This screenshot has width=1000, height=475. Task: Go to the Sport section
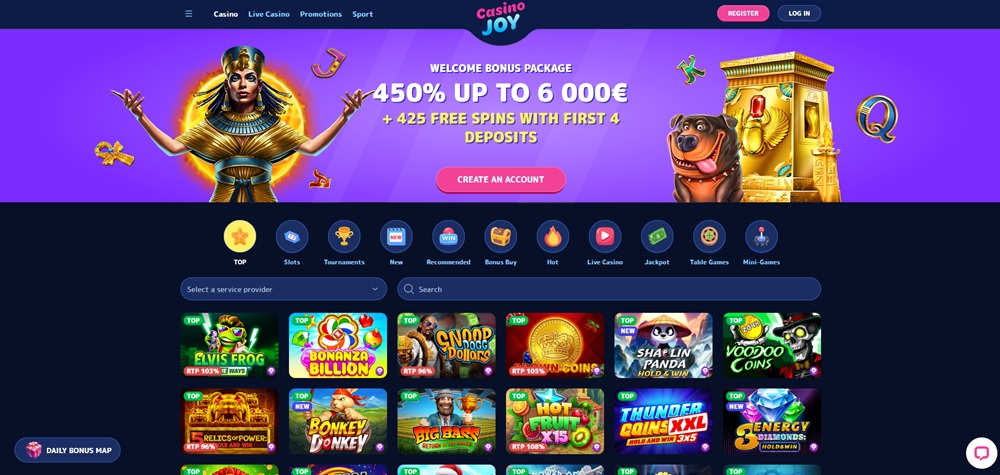tap(363, 14)
